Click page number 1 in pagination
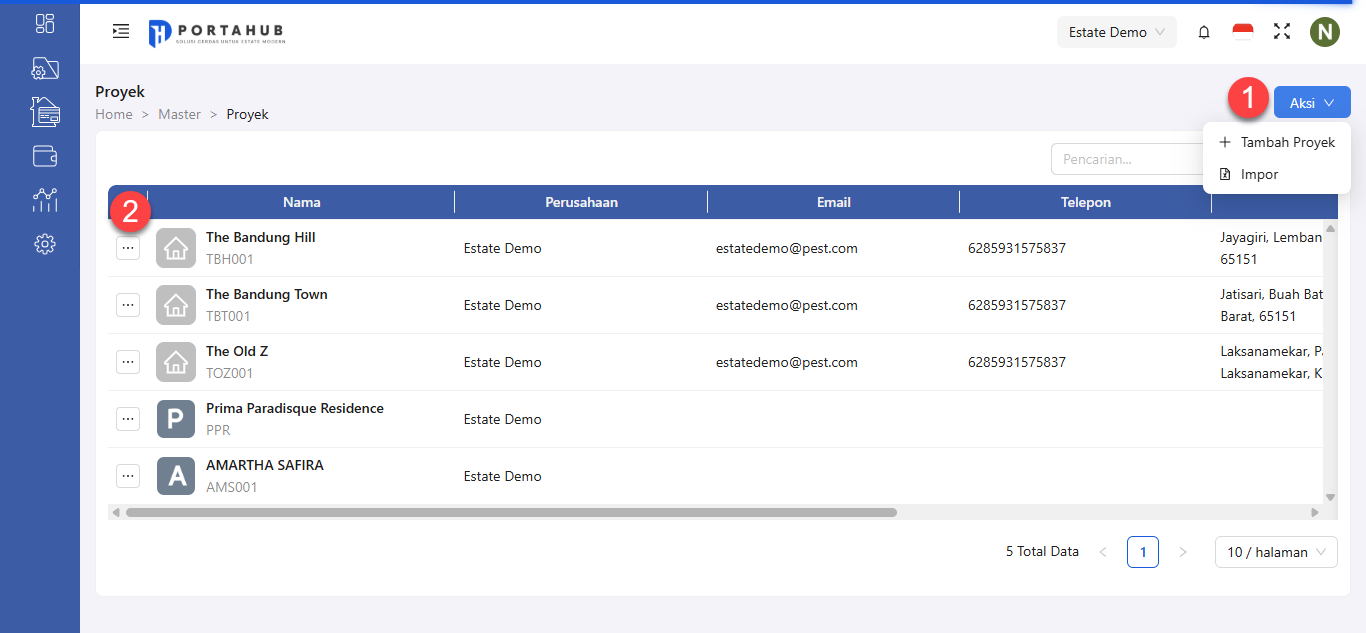 click(1143, 552)
